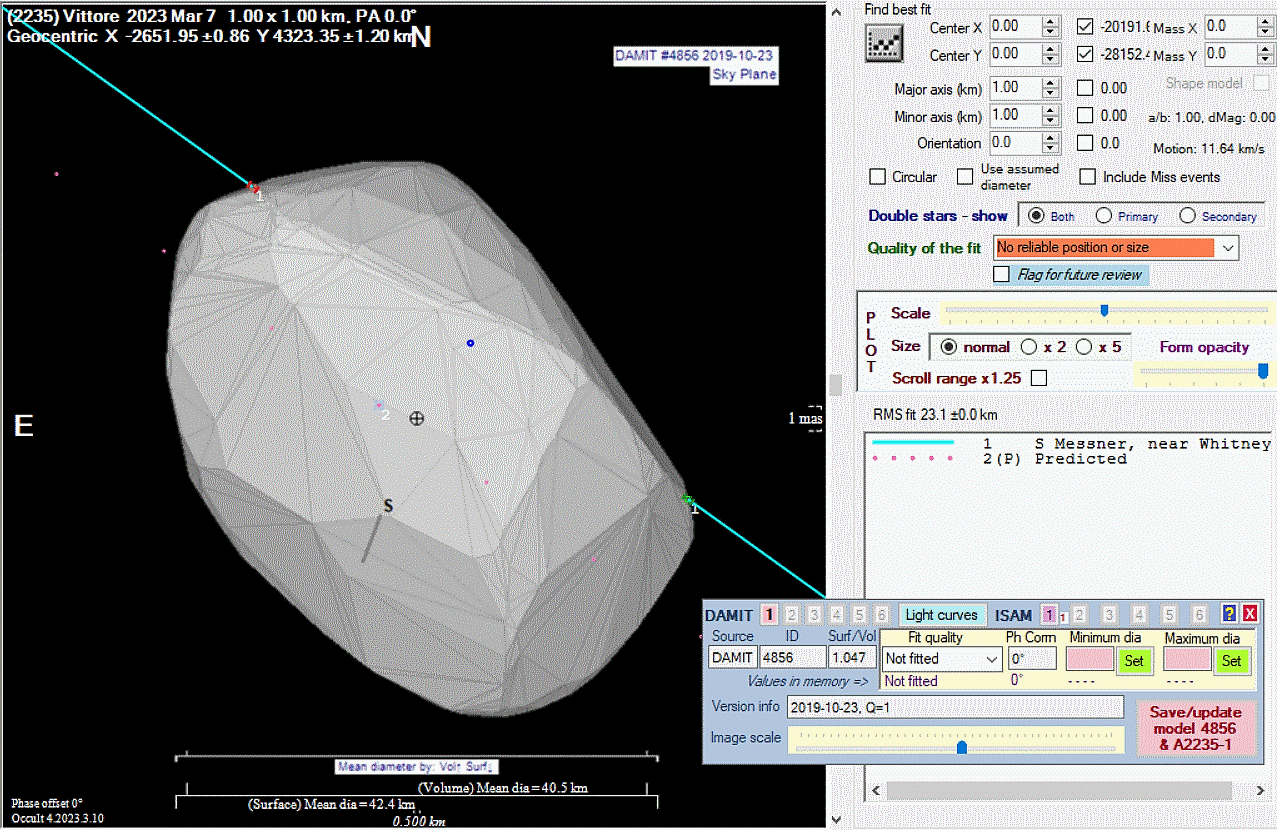Enable the Circular checkbox

(877, 177)
